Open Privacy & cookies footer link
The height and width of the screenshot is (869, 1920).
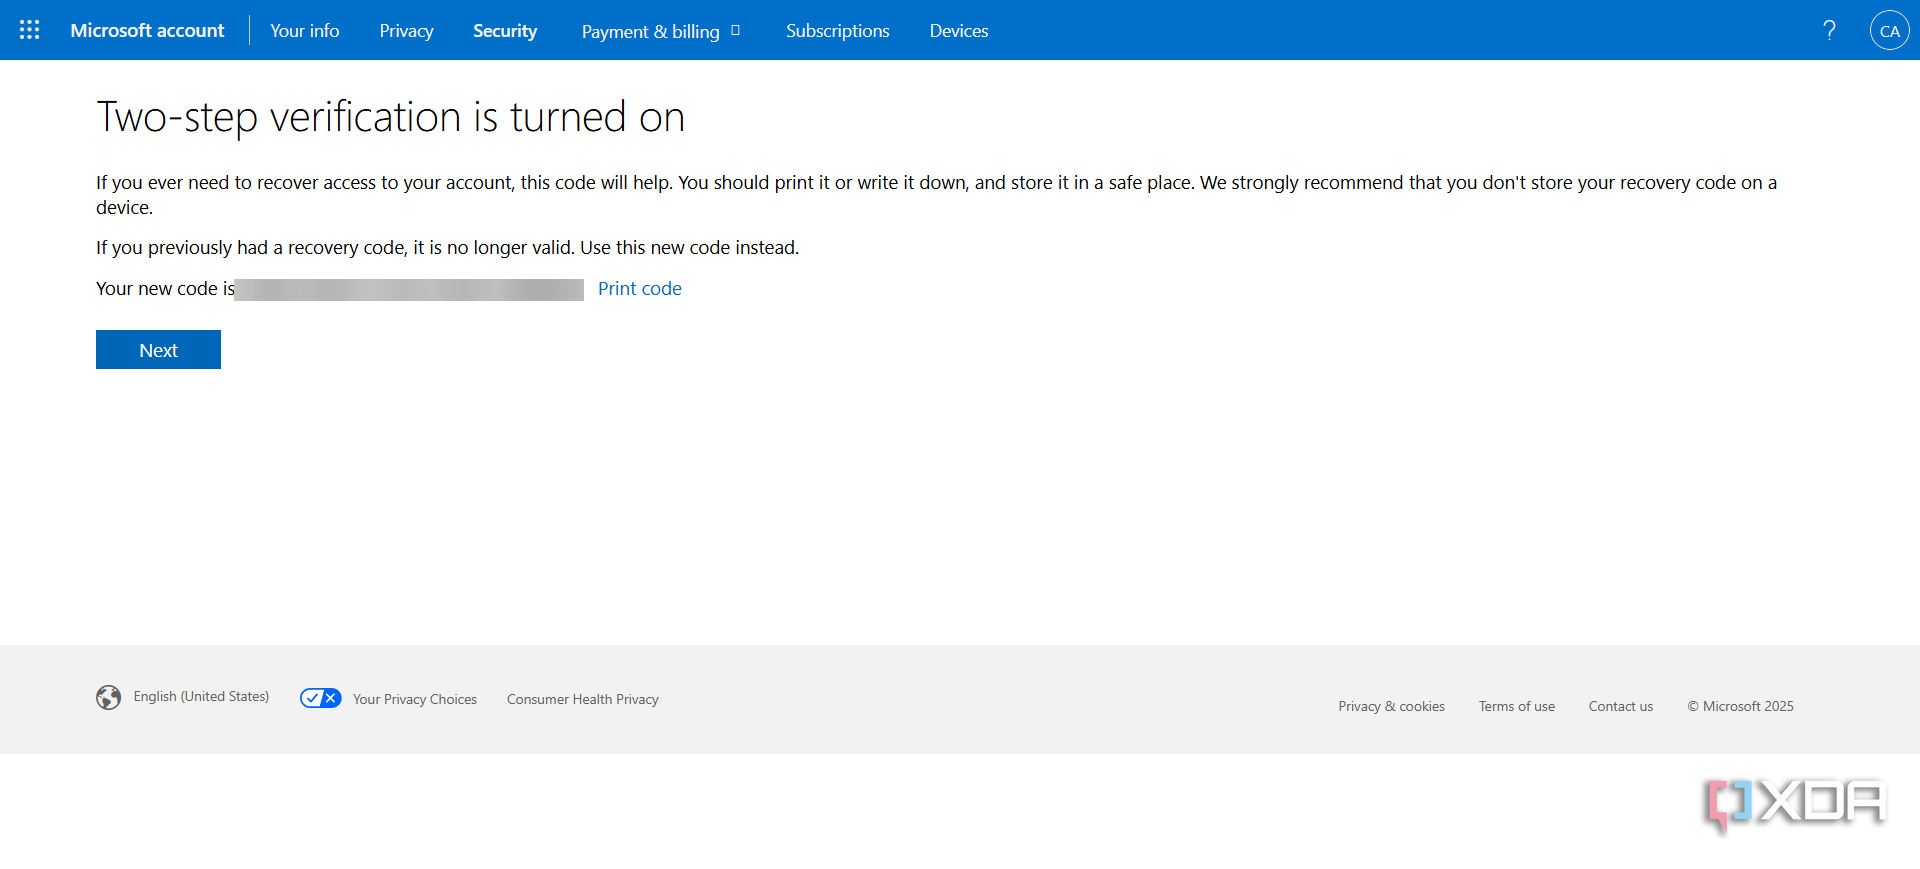tap(1391, 706)
